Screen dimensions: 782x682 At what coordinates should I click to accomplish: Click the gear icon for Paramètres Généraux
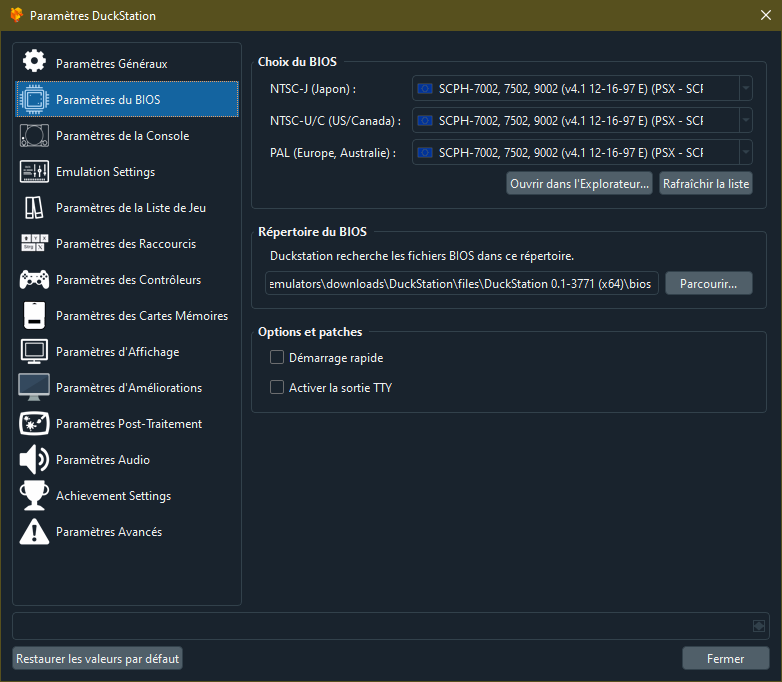pyautogui.click(x=34, y=63)
